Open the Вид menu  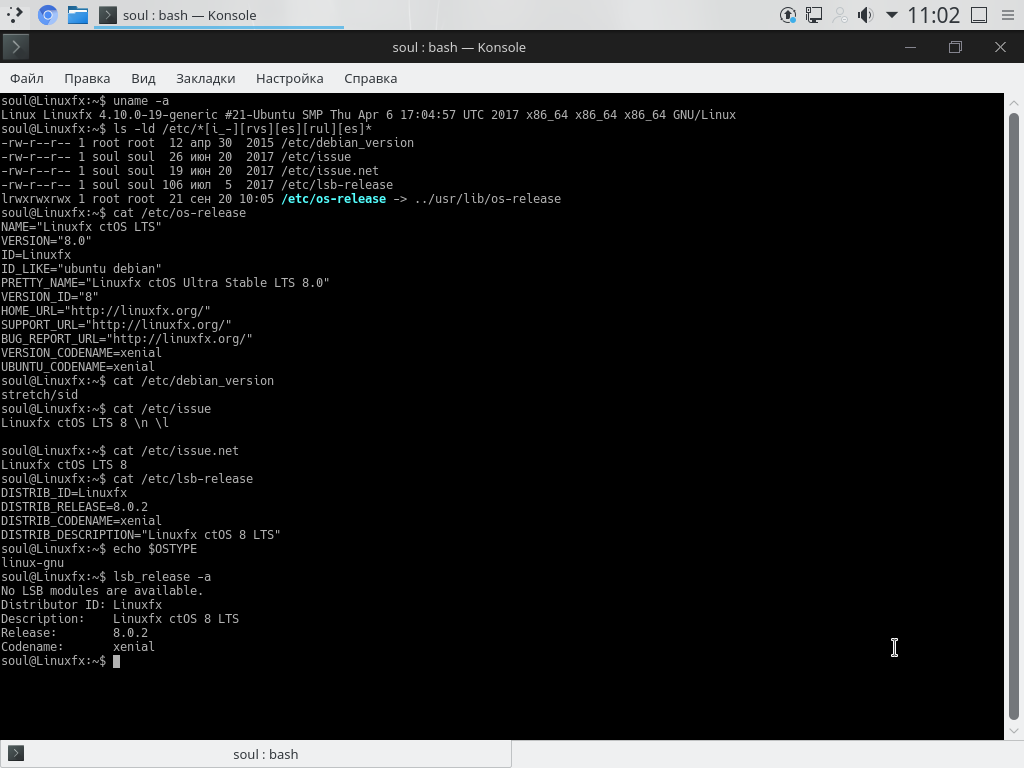(x=143, y=78)
